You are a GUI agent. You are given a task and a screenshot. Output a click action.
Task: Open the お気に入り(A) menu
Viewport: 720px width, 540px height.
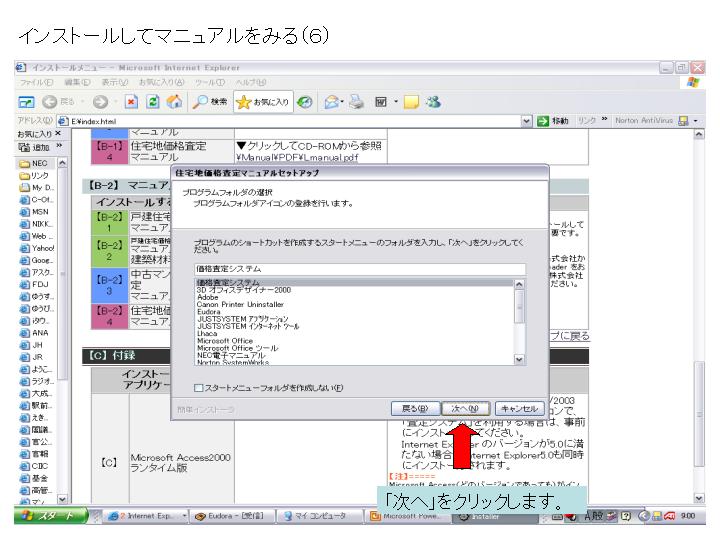(162, 82)
